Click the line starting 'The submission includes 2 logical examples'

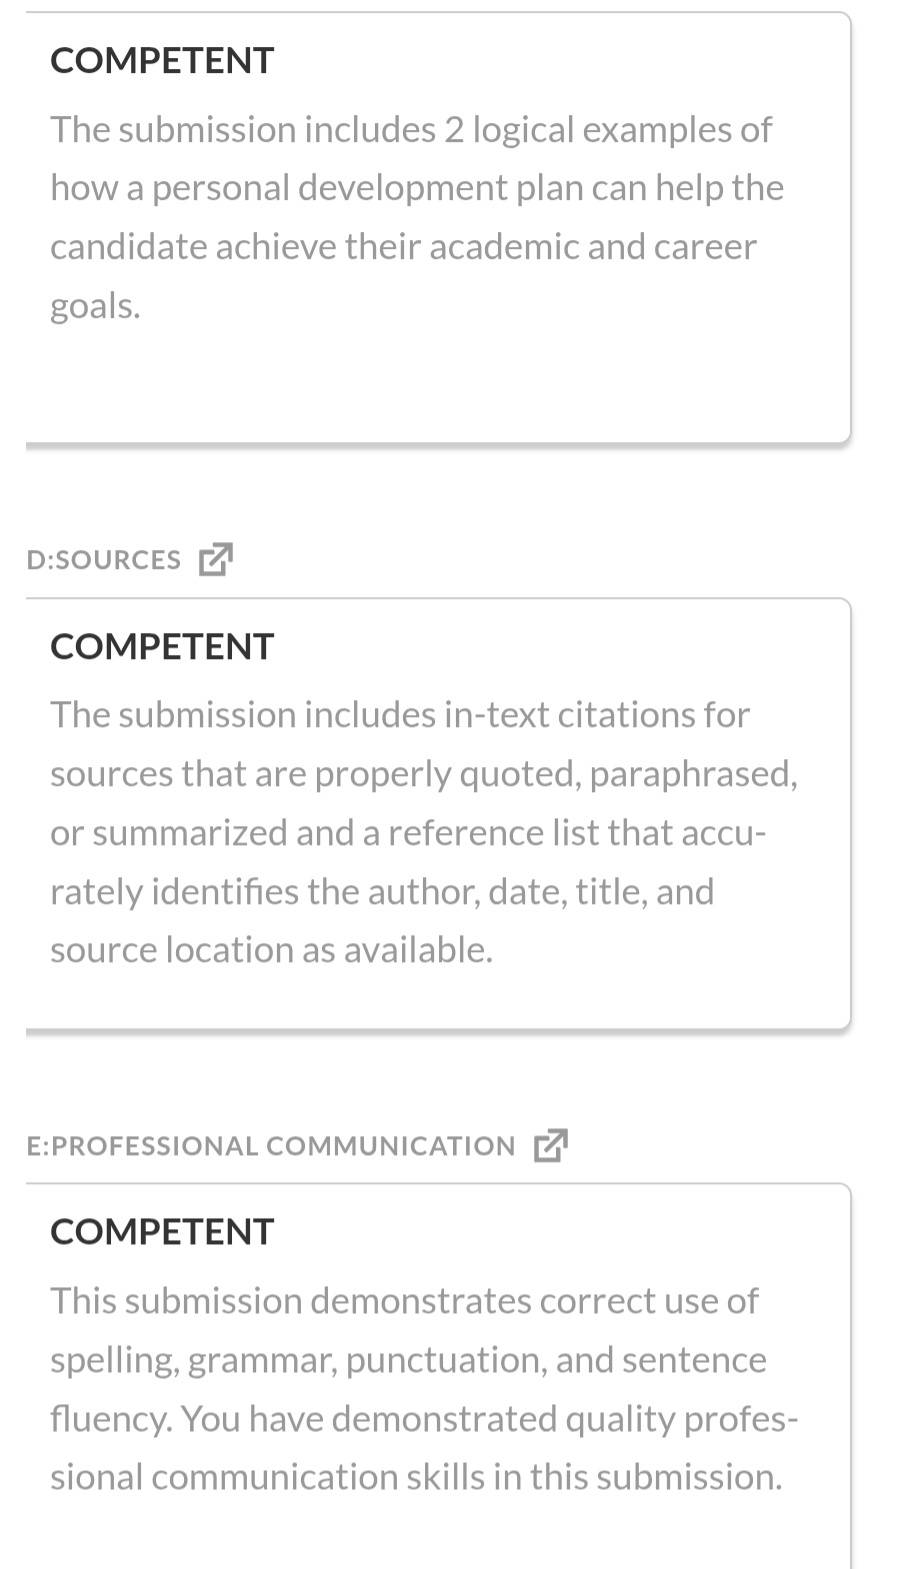tap(411, 130)
